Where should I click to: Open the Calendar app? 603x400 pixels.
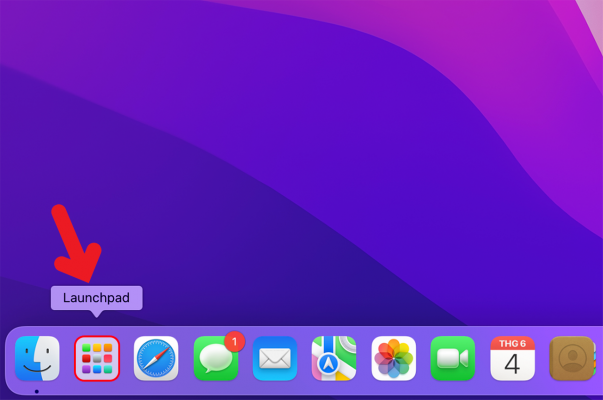512,358
